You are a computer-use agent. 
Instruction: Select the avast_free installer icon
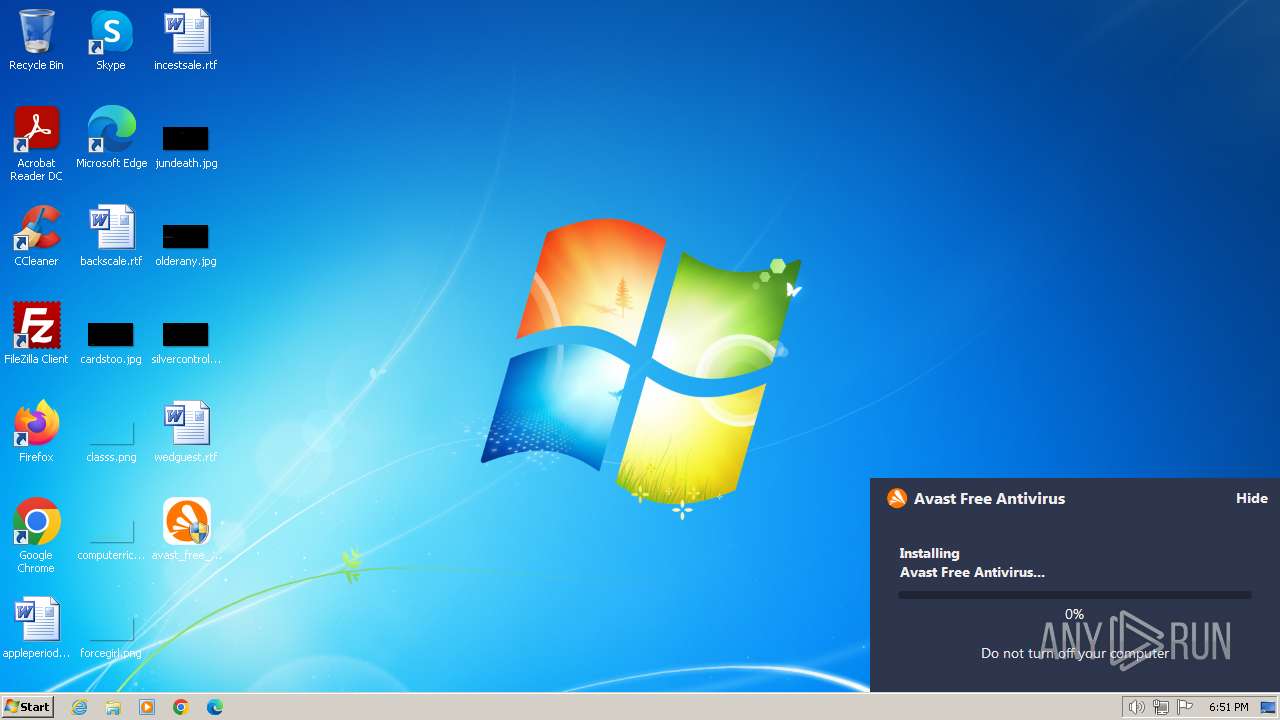tap(186, 530)
